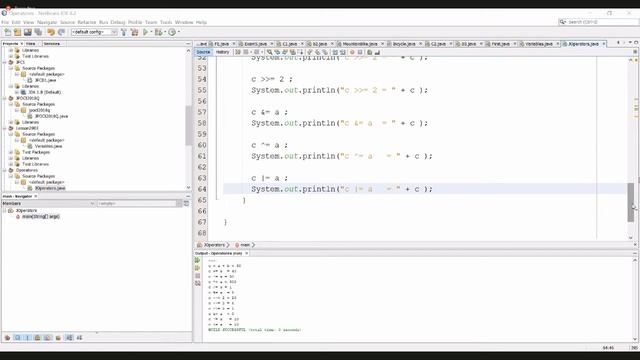Image resolution: width=640 pixels, height=360 pixels.
Task: Close the Navigator panel tab
Action: [36, 196]
